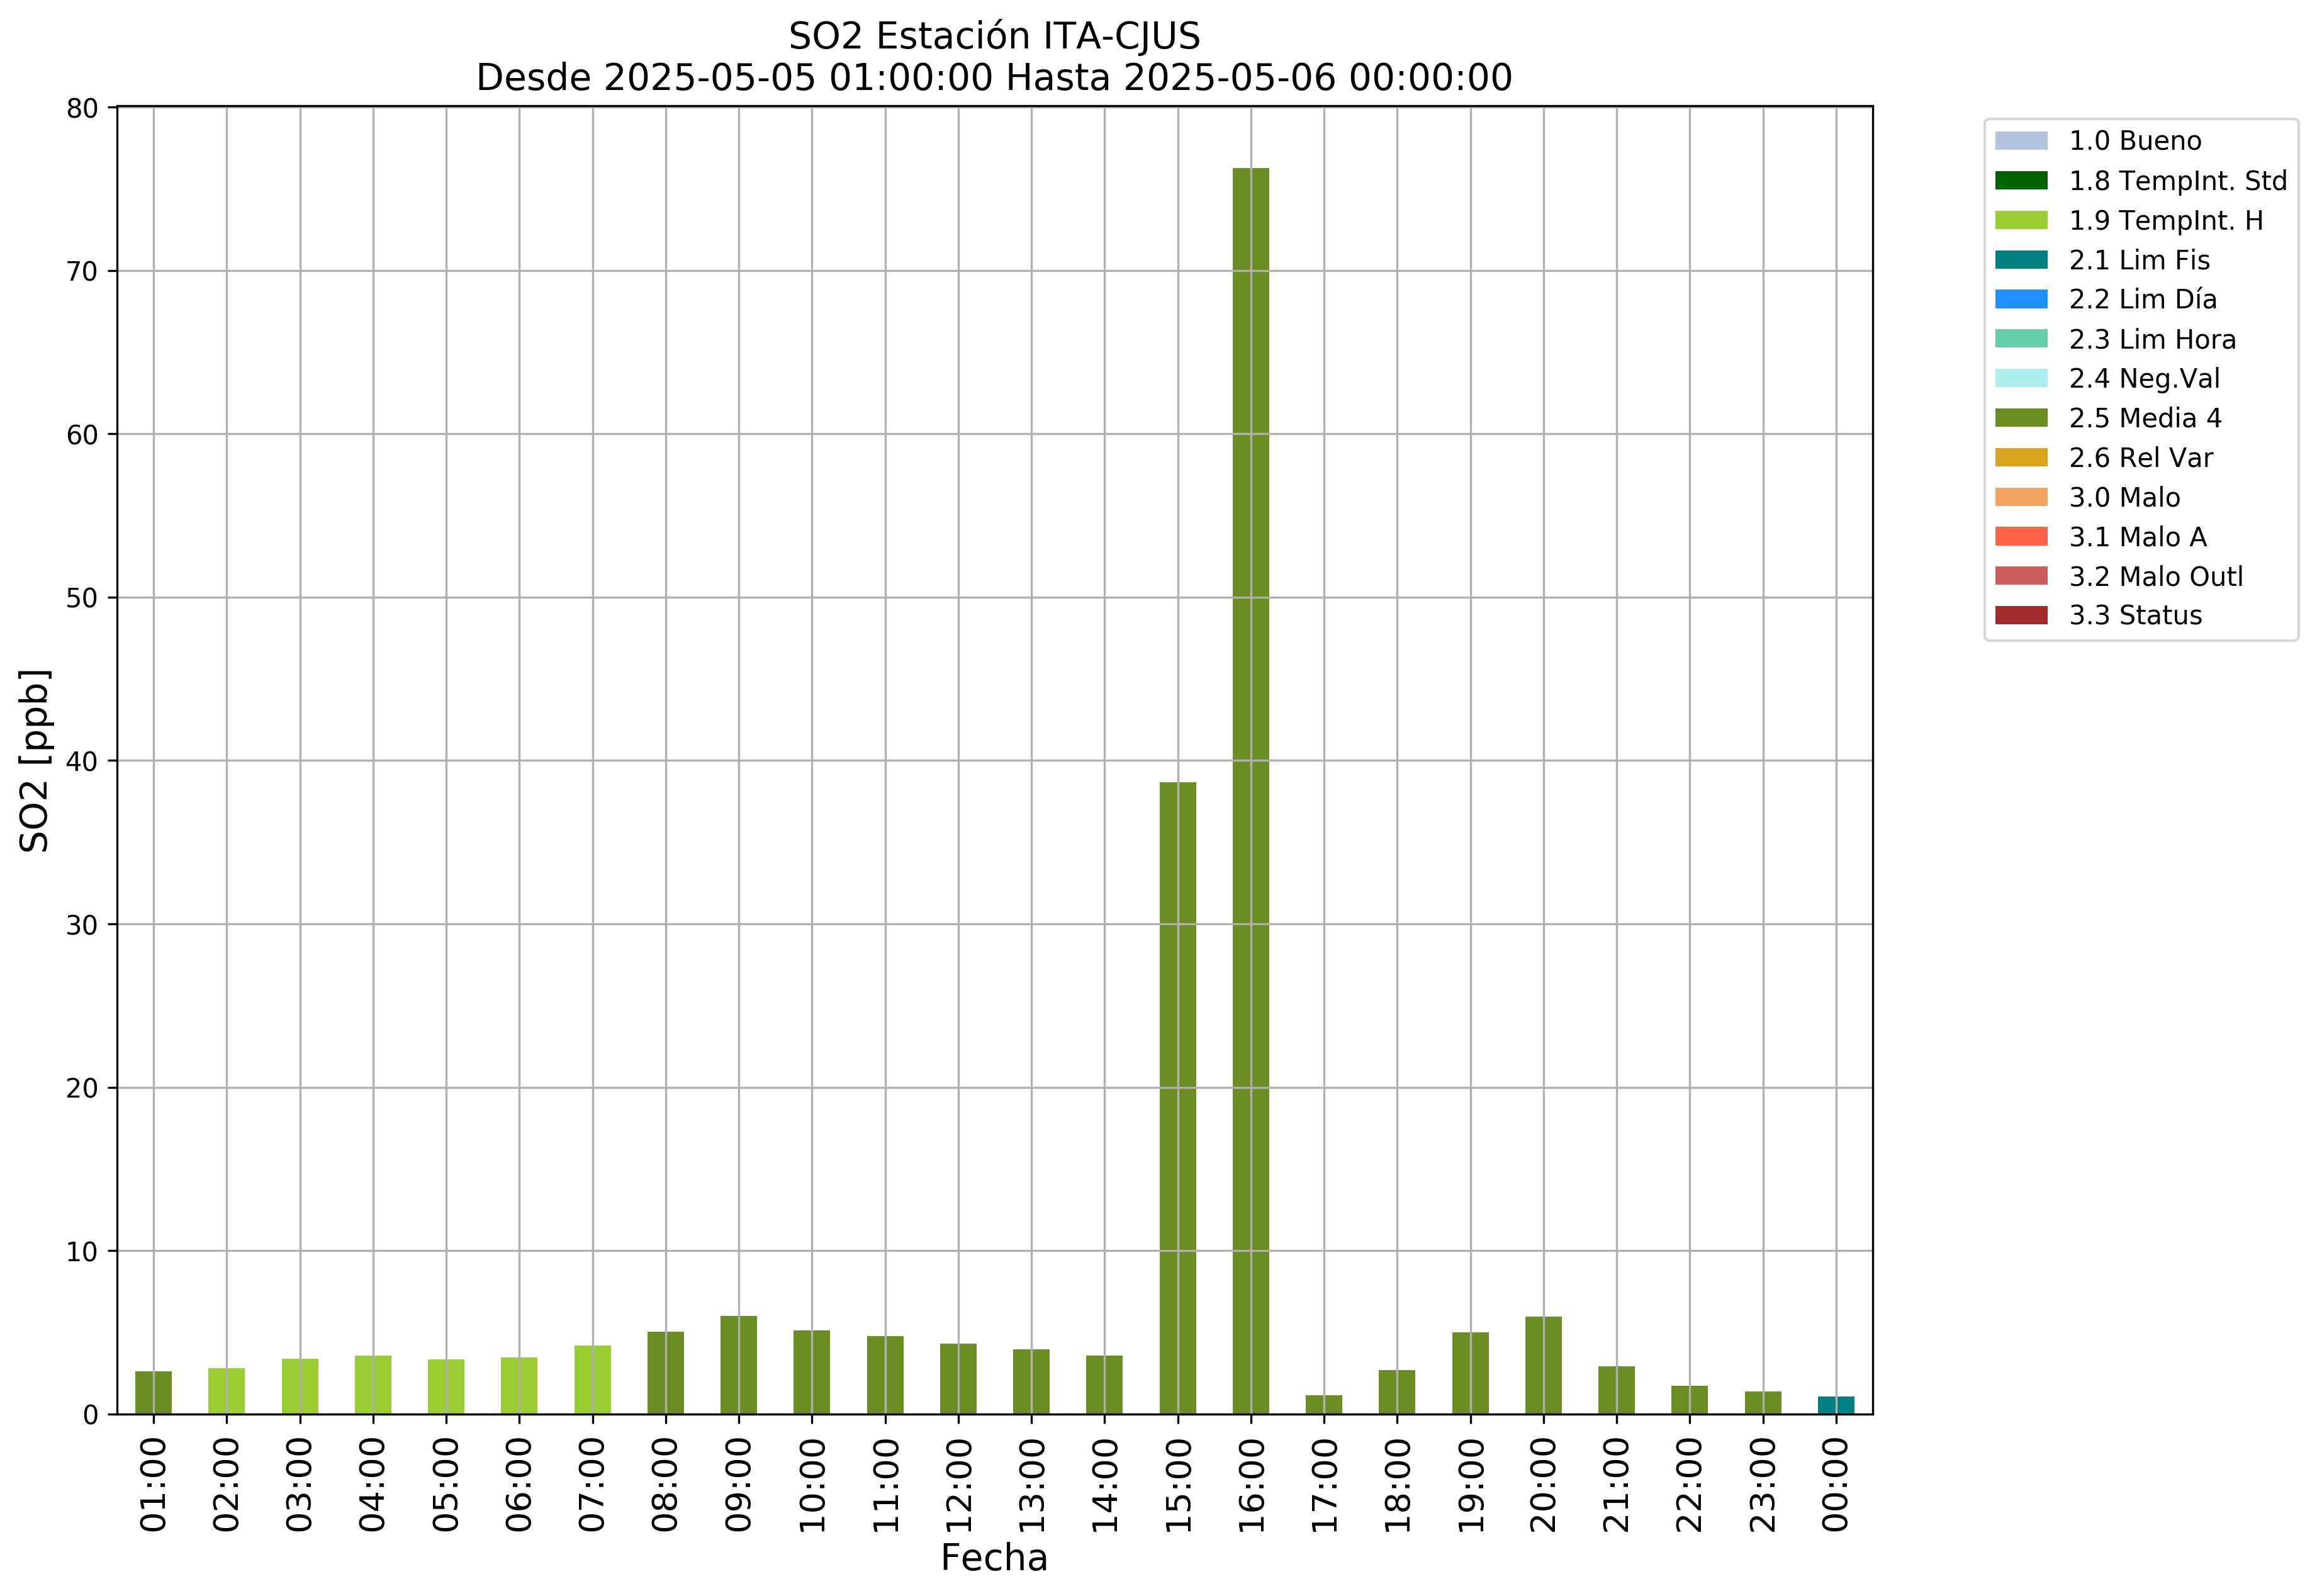This screenshot has width=2317, height=1596.
Task: Click the 1.0 Bueno legend color swatch
Action: (x=2020, y=141)
